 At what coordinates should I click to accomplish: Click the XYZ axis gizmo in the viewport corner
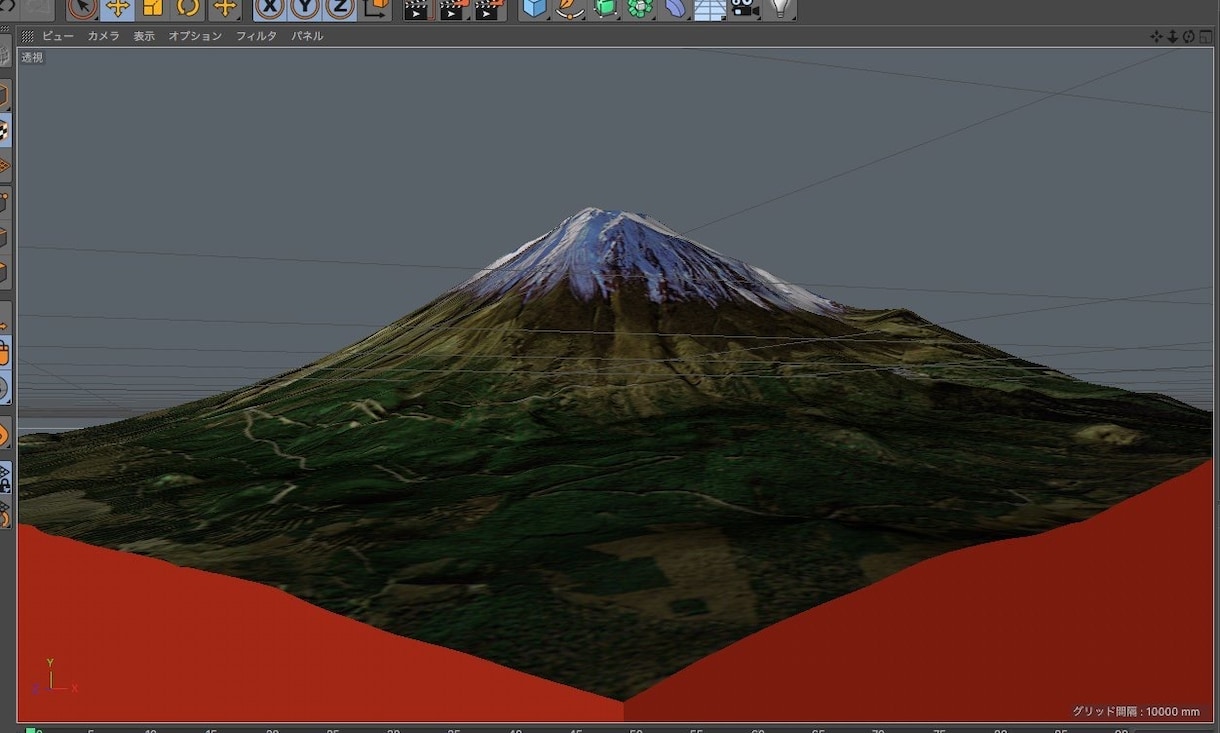[x=52, y=678]
